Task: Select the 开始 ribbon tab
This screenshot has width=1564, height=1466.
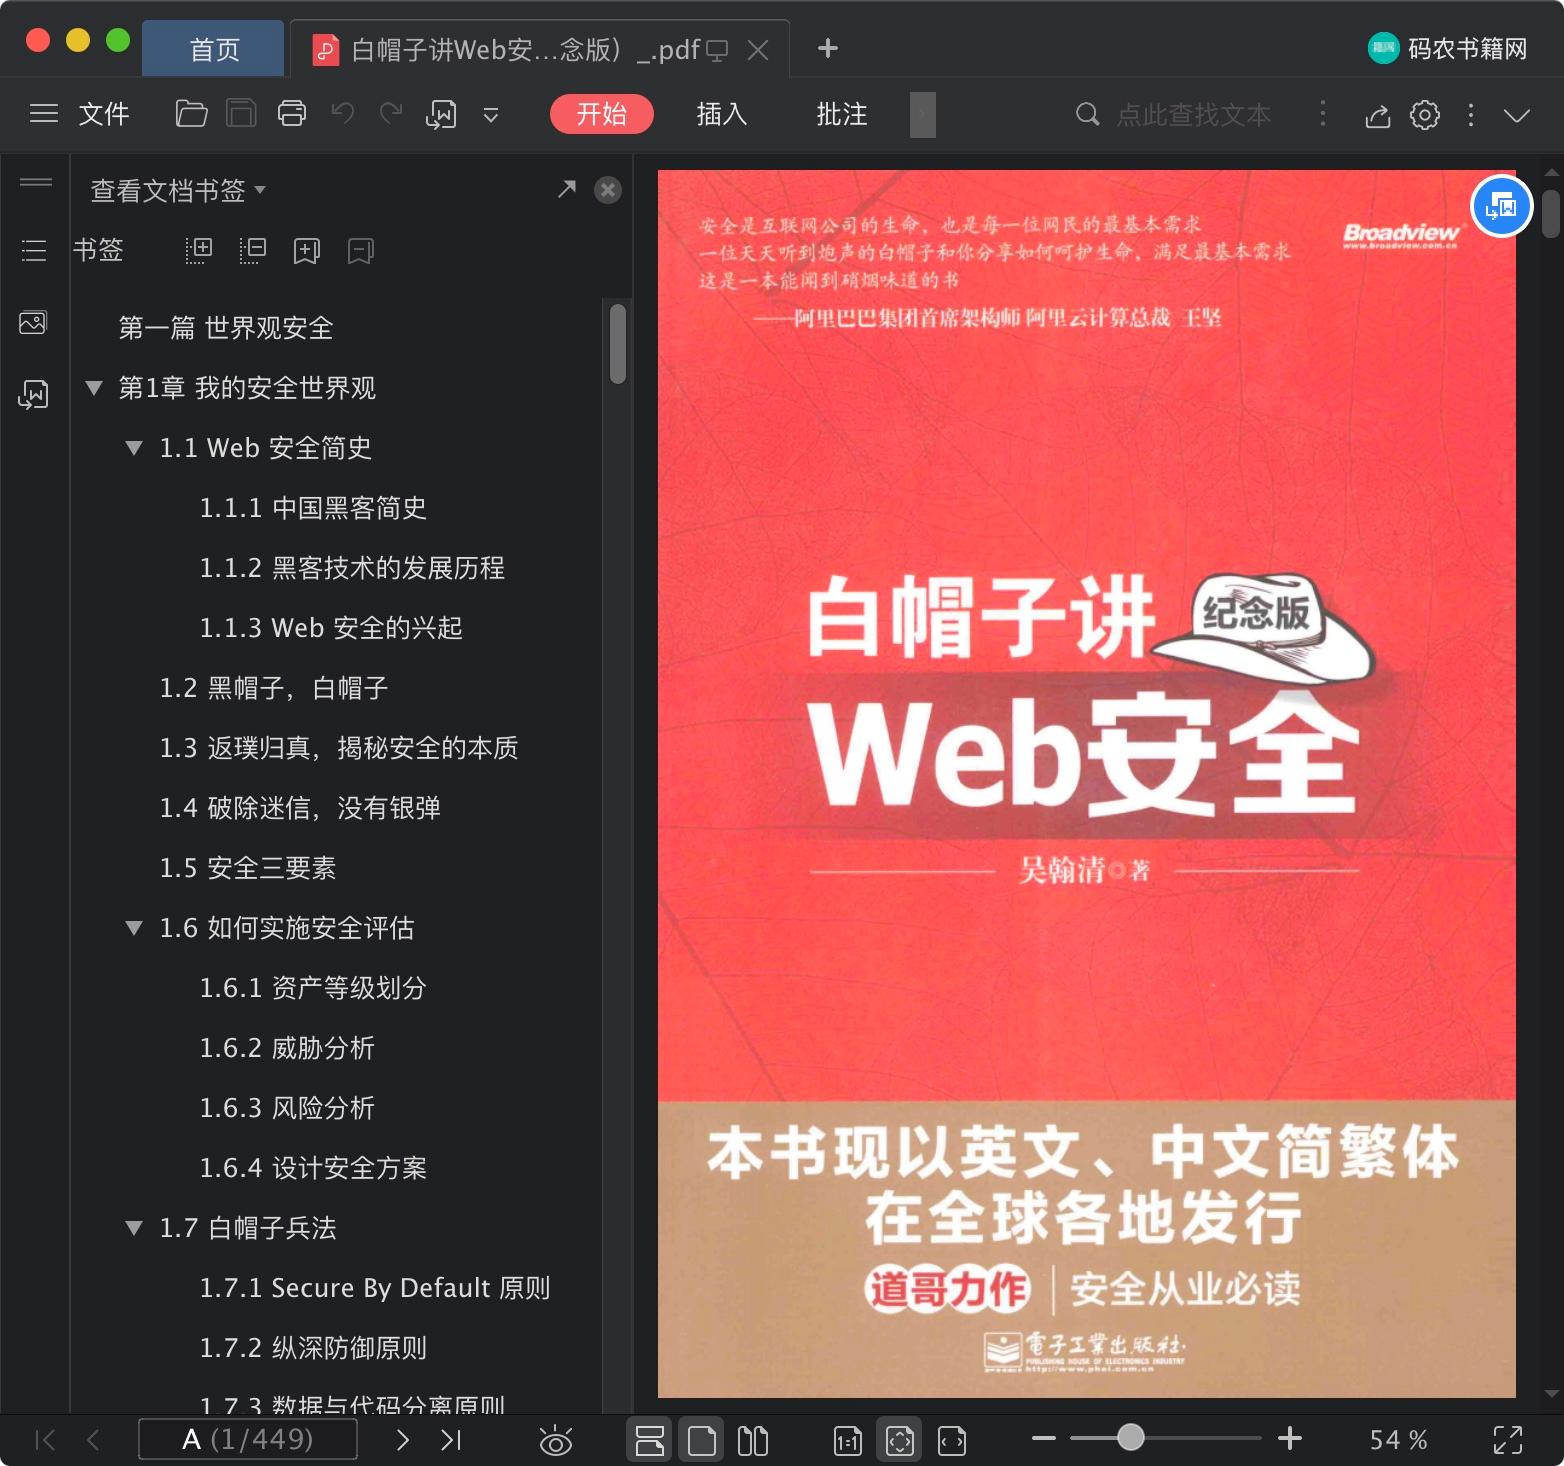Action: pos(602,114)
